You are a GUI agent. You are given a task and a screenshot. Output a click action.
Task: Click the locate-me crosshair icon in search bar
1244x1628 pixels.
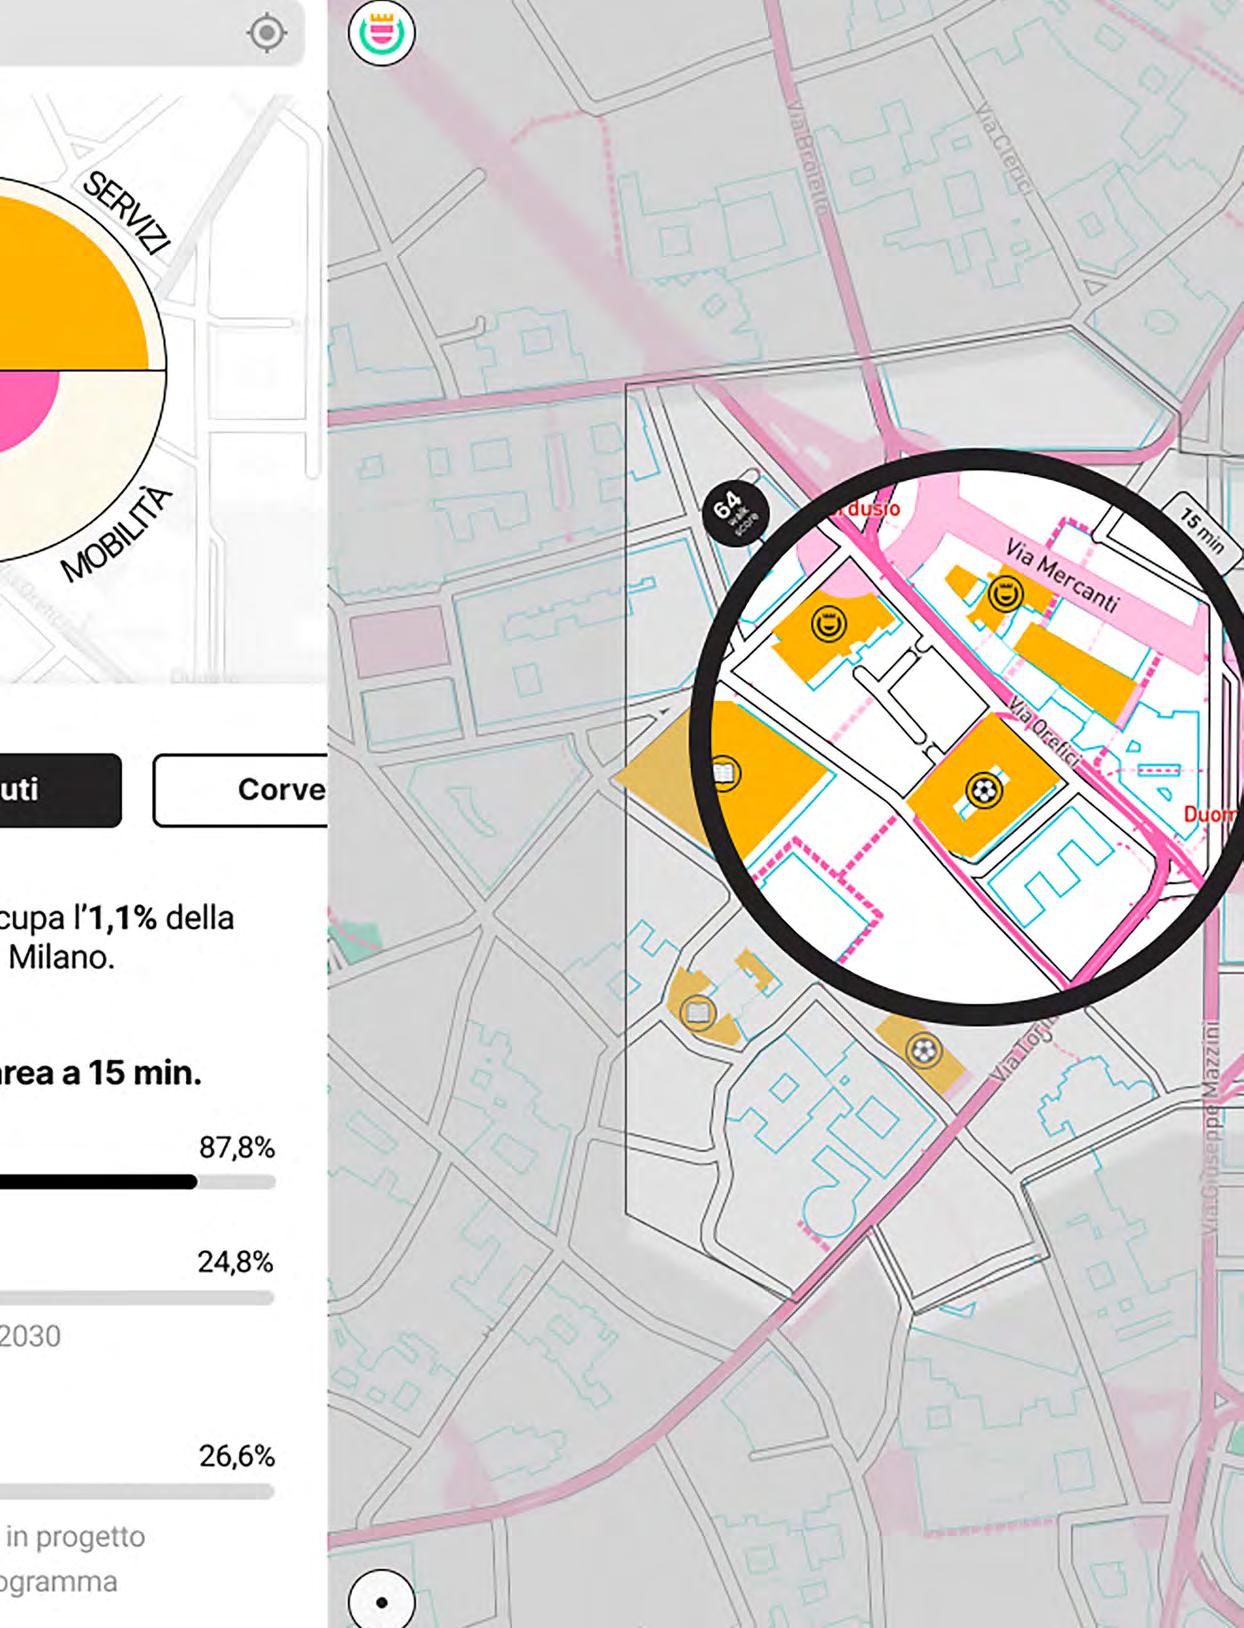click(266, 33)
